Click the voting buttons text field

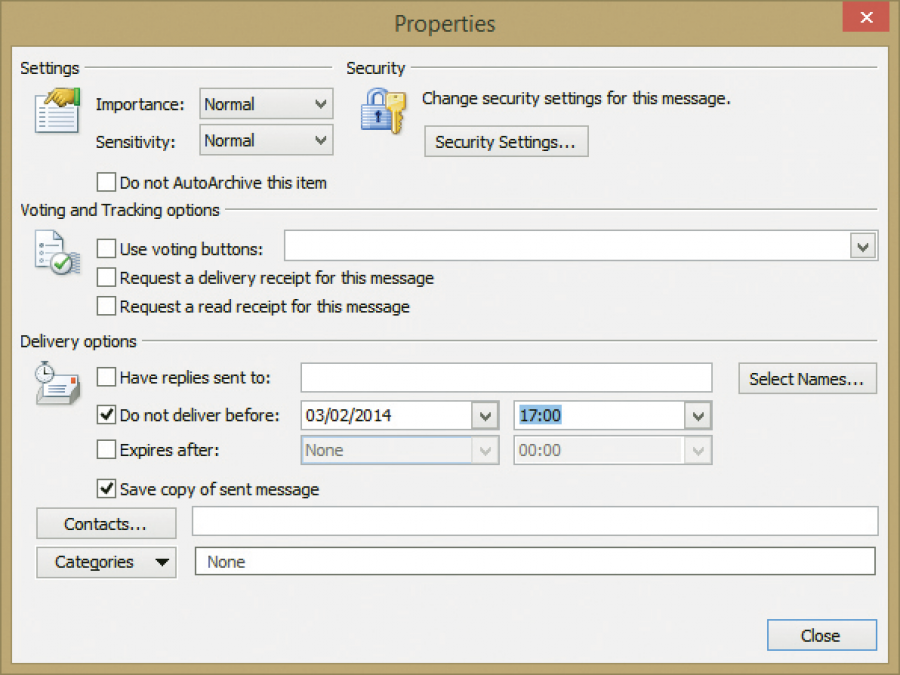click(x=568, y=246)
